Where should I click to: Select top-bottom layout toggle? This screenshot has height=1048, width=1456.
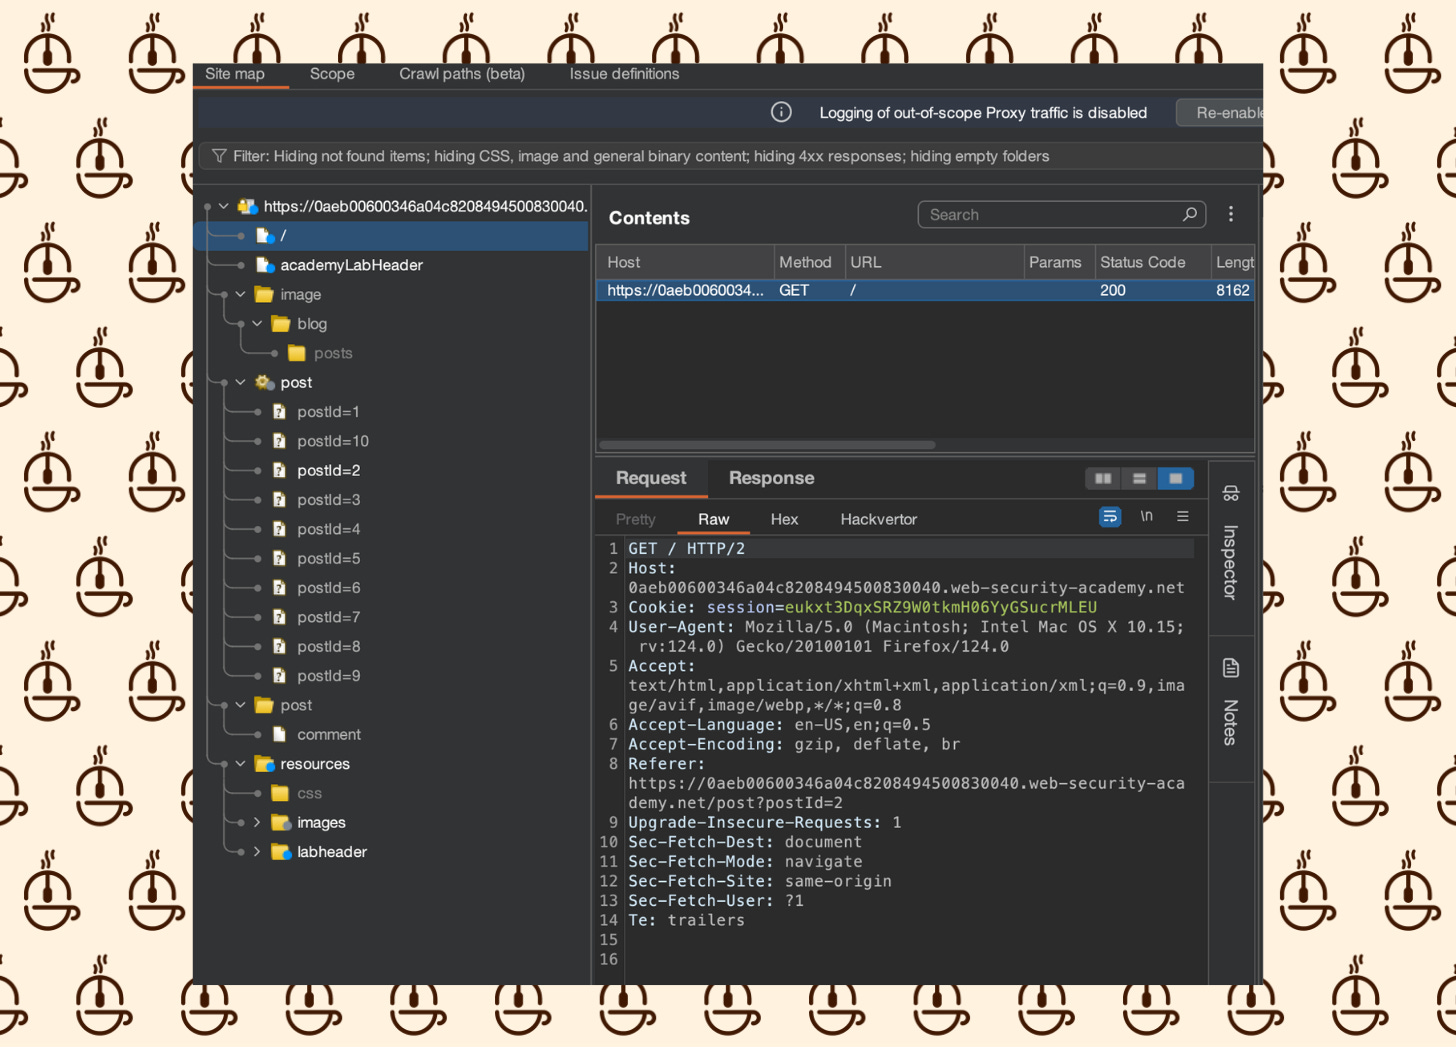(1139, 479)
